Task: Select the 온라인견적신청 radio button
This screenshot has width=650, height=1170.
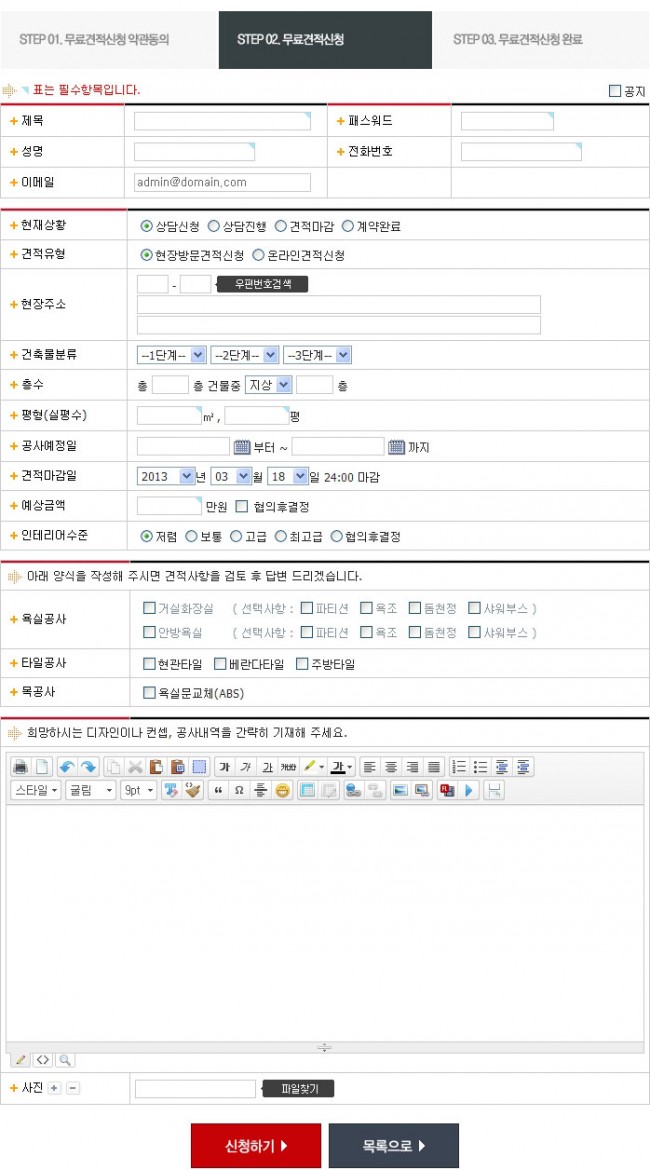Action: [259, 255]
